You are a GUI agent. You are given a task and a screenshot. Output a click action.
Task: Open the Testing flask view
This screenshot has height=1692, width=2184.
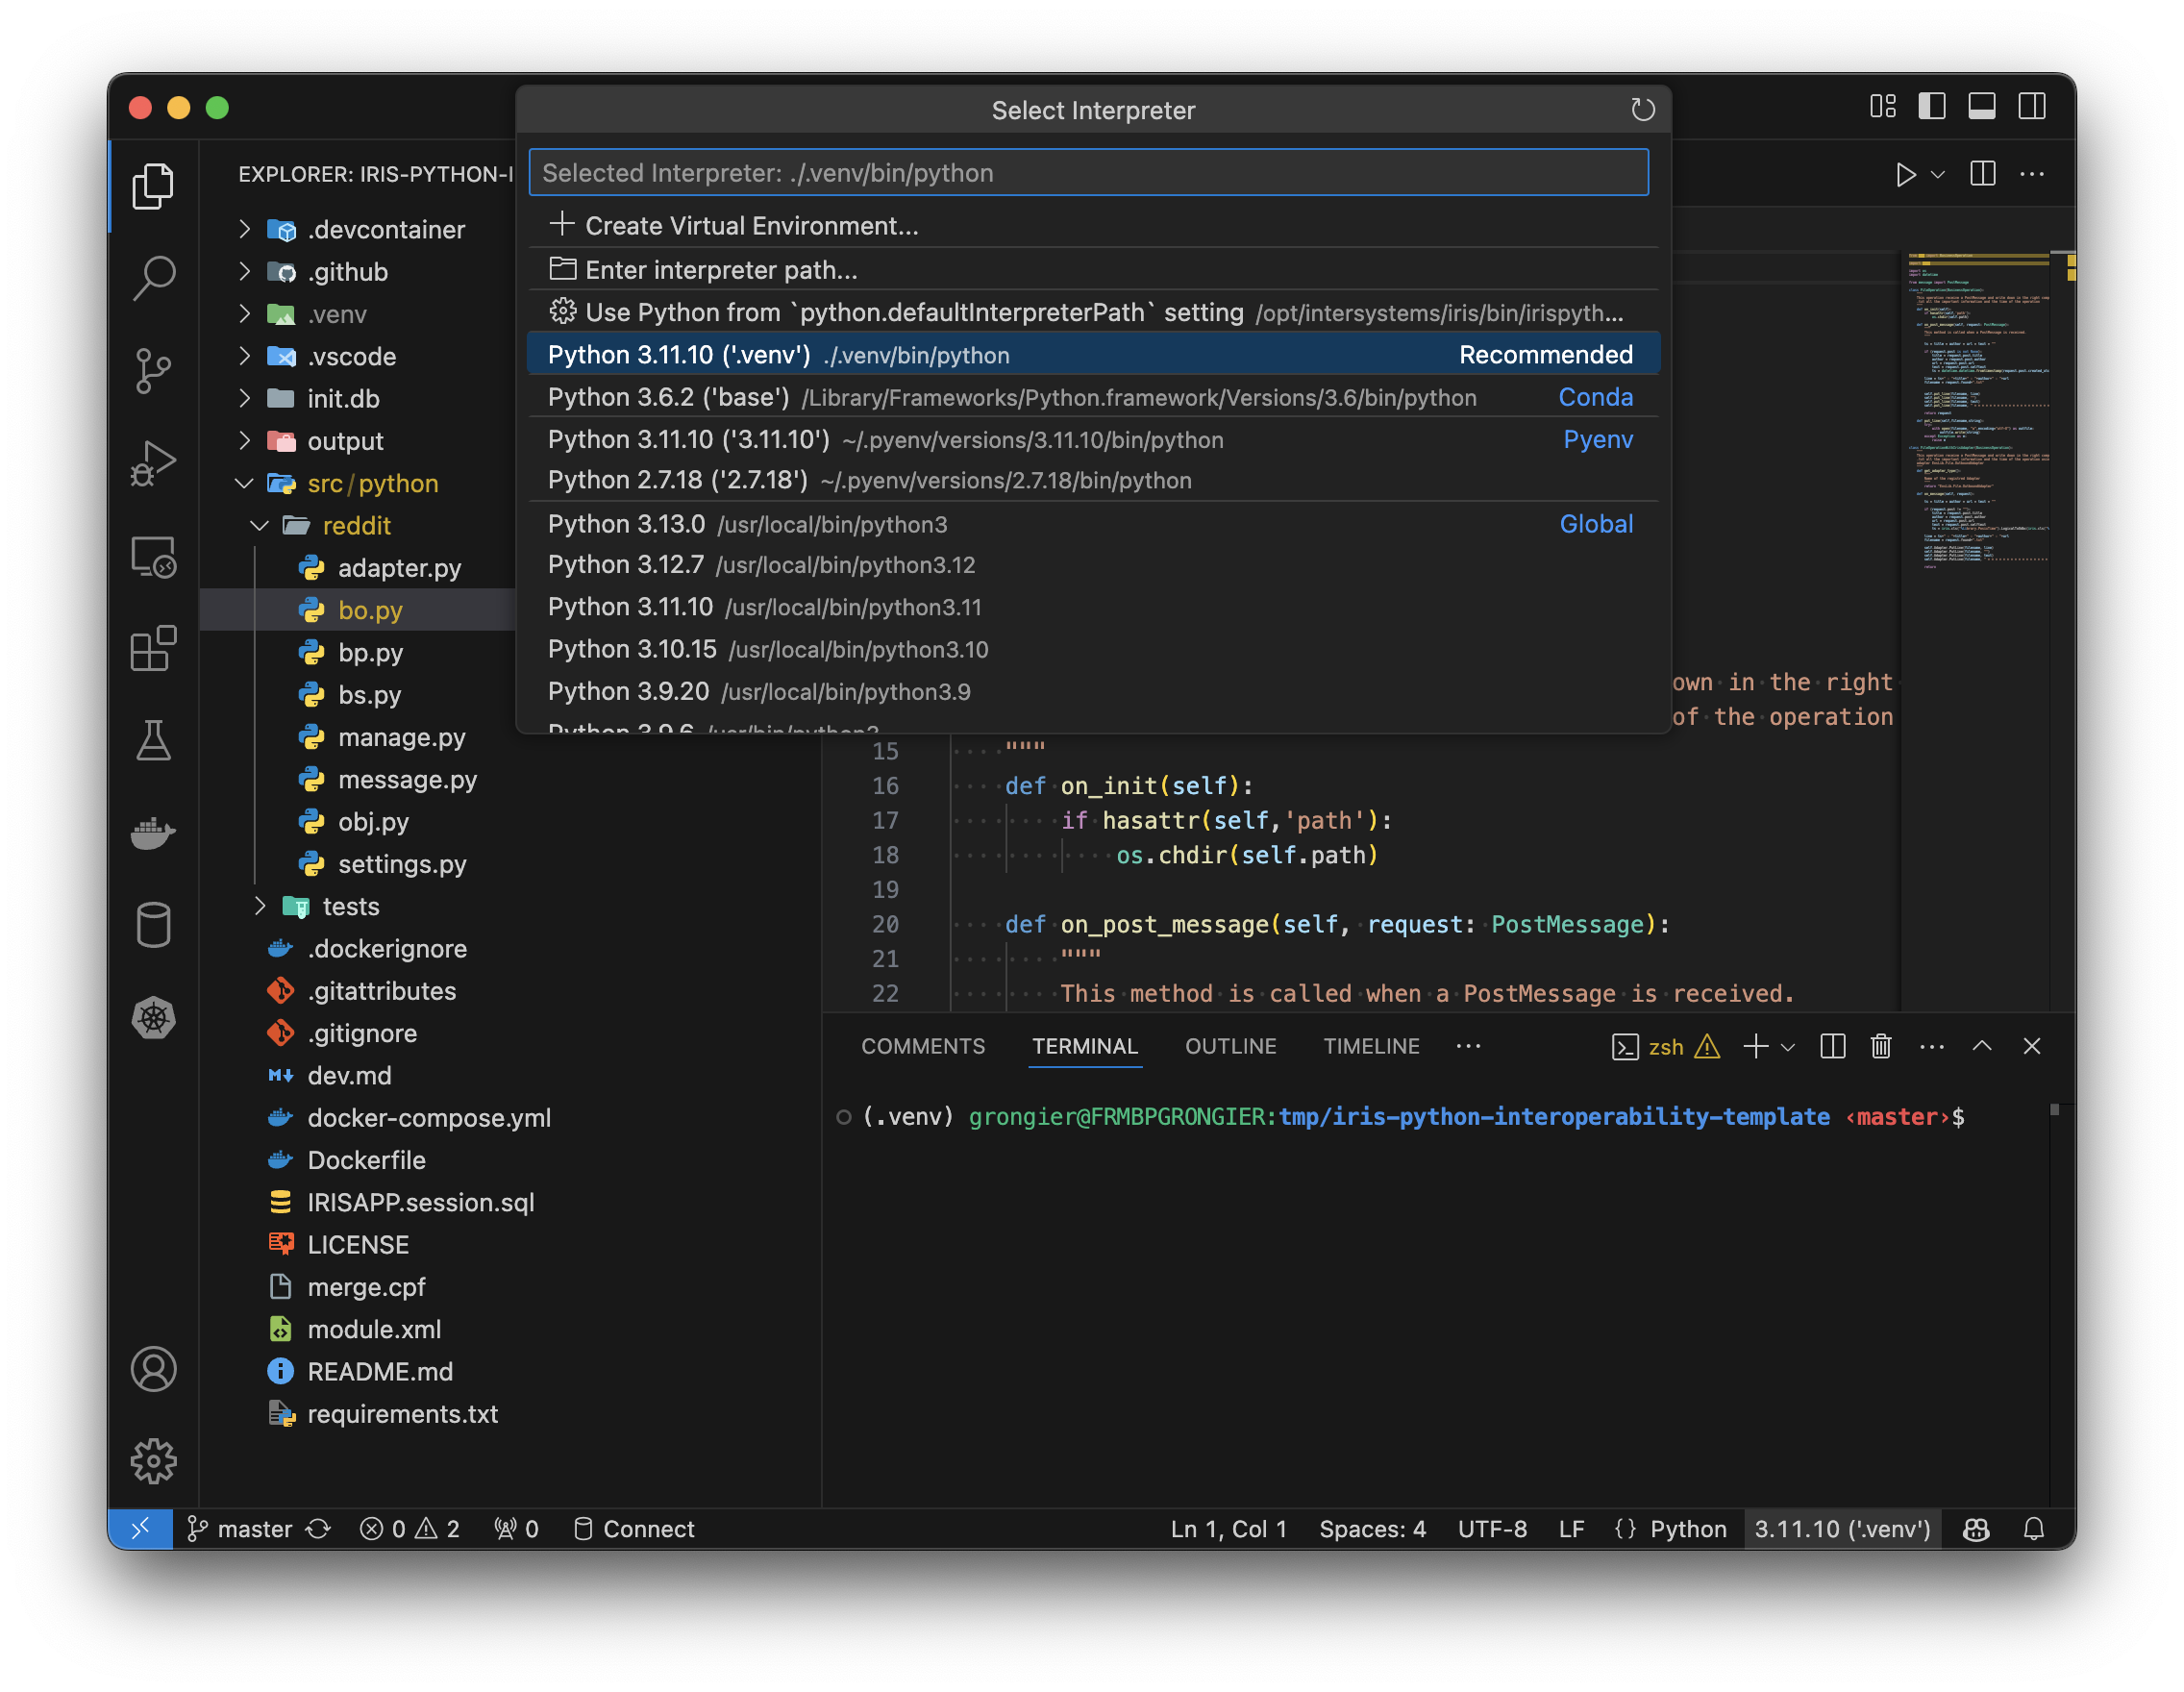(153, 741)
